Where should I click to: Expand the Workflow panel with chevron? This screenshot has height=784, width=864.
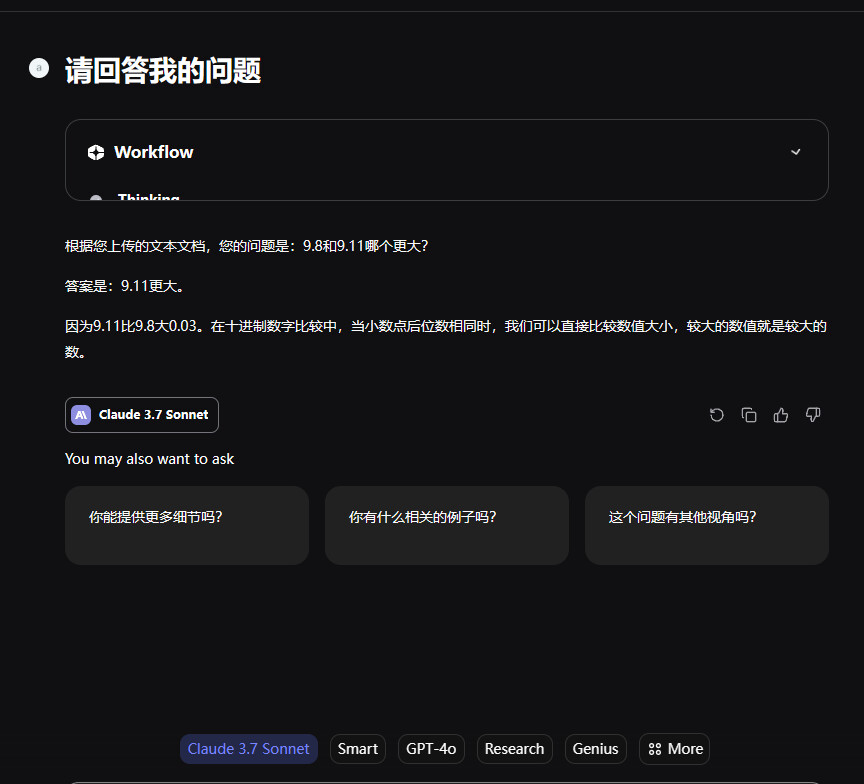796,152
